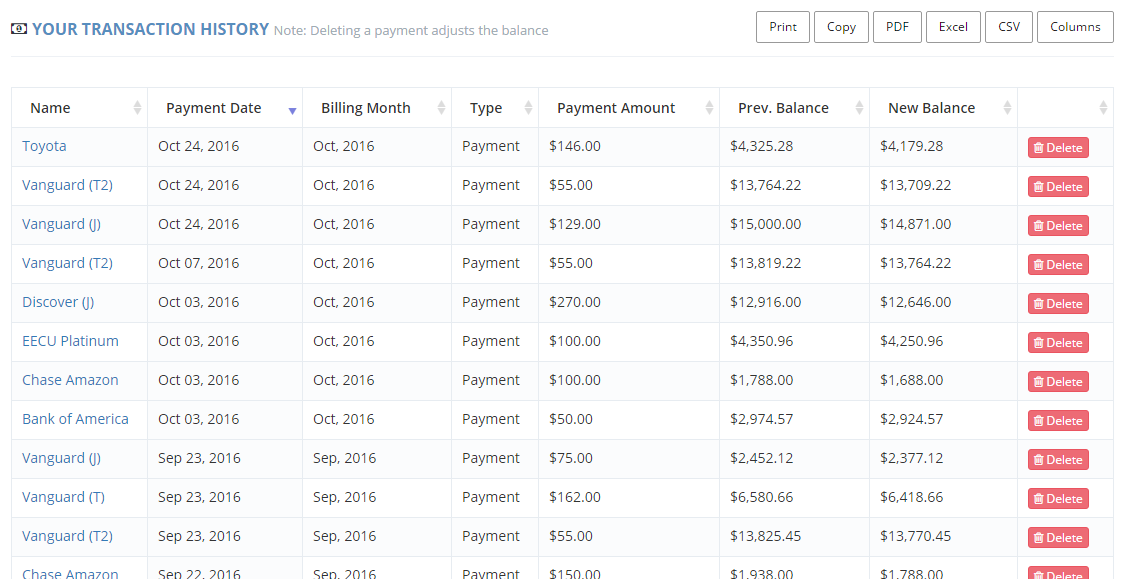Select the $15,000.00 previous balance cell
Viewport: 1125px width, 579px height.
pos(794,224)
